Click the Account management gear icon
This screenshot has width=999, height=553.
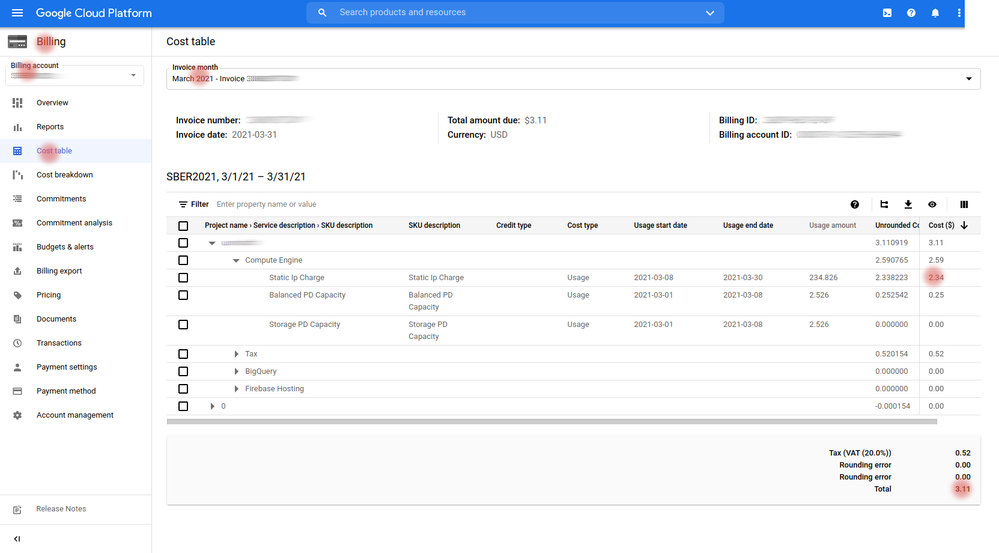coord(17,415)
